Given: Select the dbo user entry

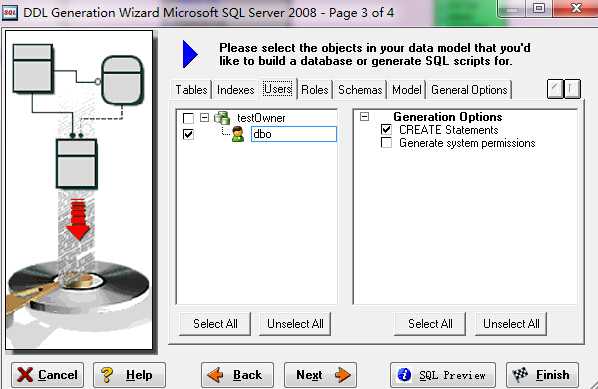Looking at the screenshot, I should (x=294, y=134).
